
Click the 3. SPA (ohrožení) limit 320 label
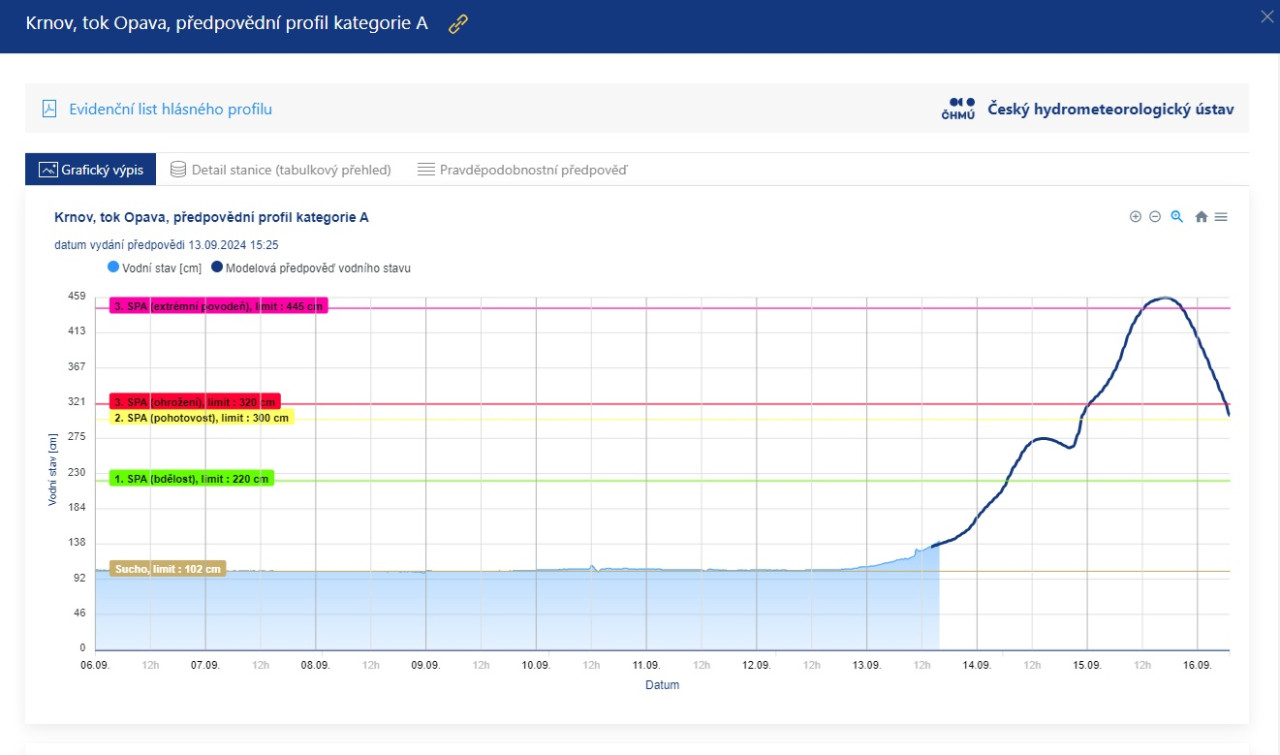click(x=194, y=401)
